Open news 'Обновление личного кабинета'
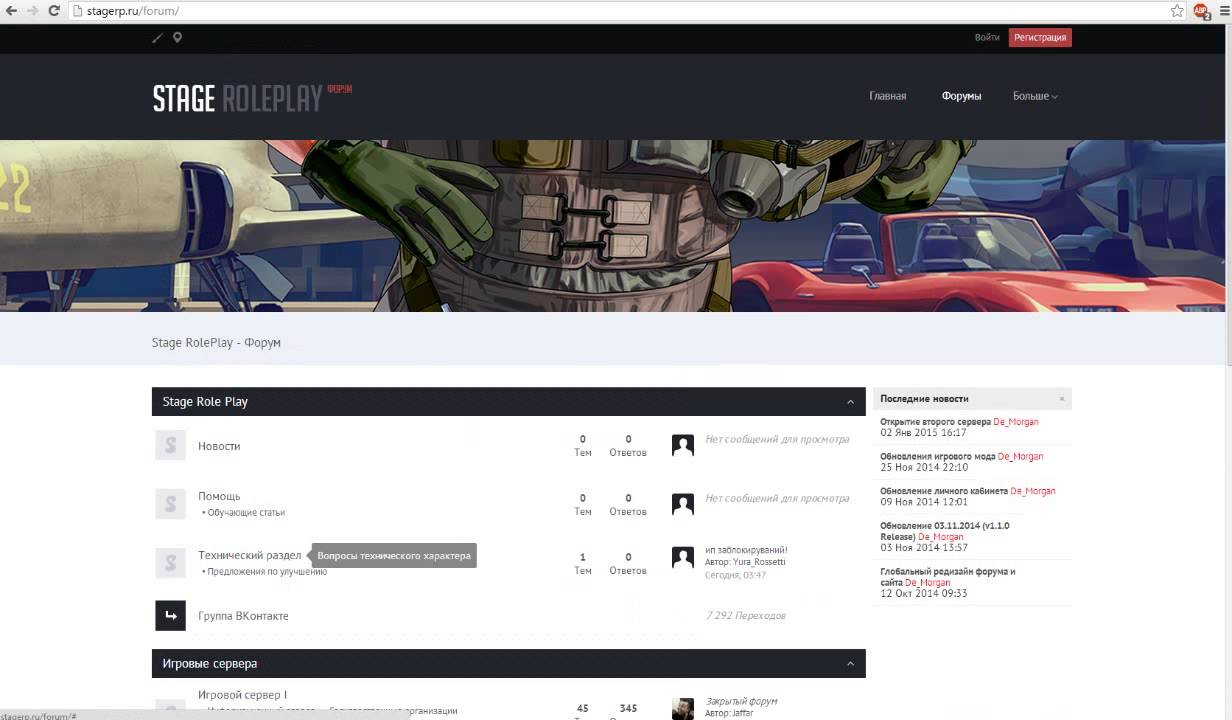This screenshot has width=1232, height=720. click(x=944, y=491)
